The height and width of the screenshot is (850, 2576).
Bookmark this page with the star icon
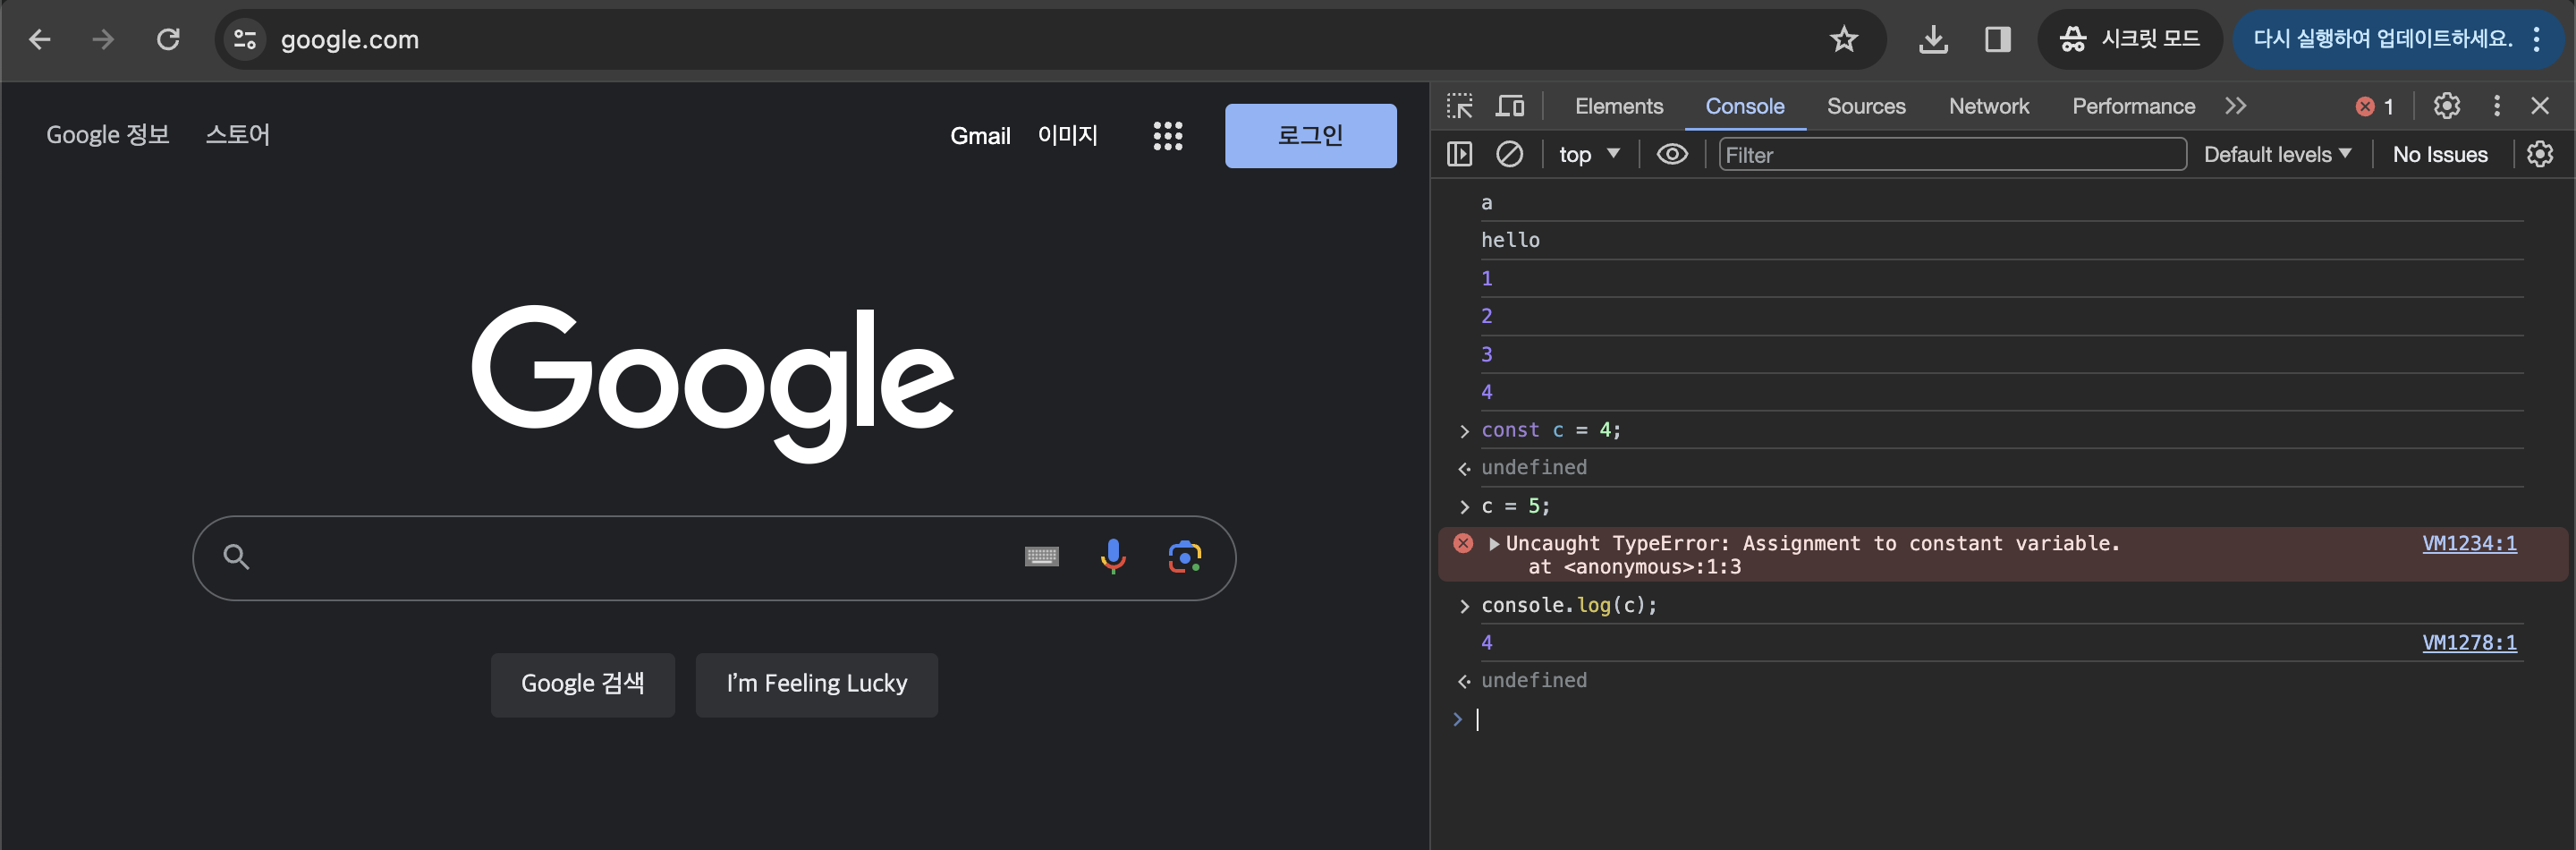pyautogui.click(x=1843, y=39)
